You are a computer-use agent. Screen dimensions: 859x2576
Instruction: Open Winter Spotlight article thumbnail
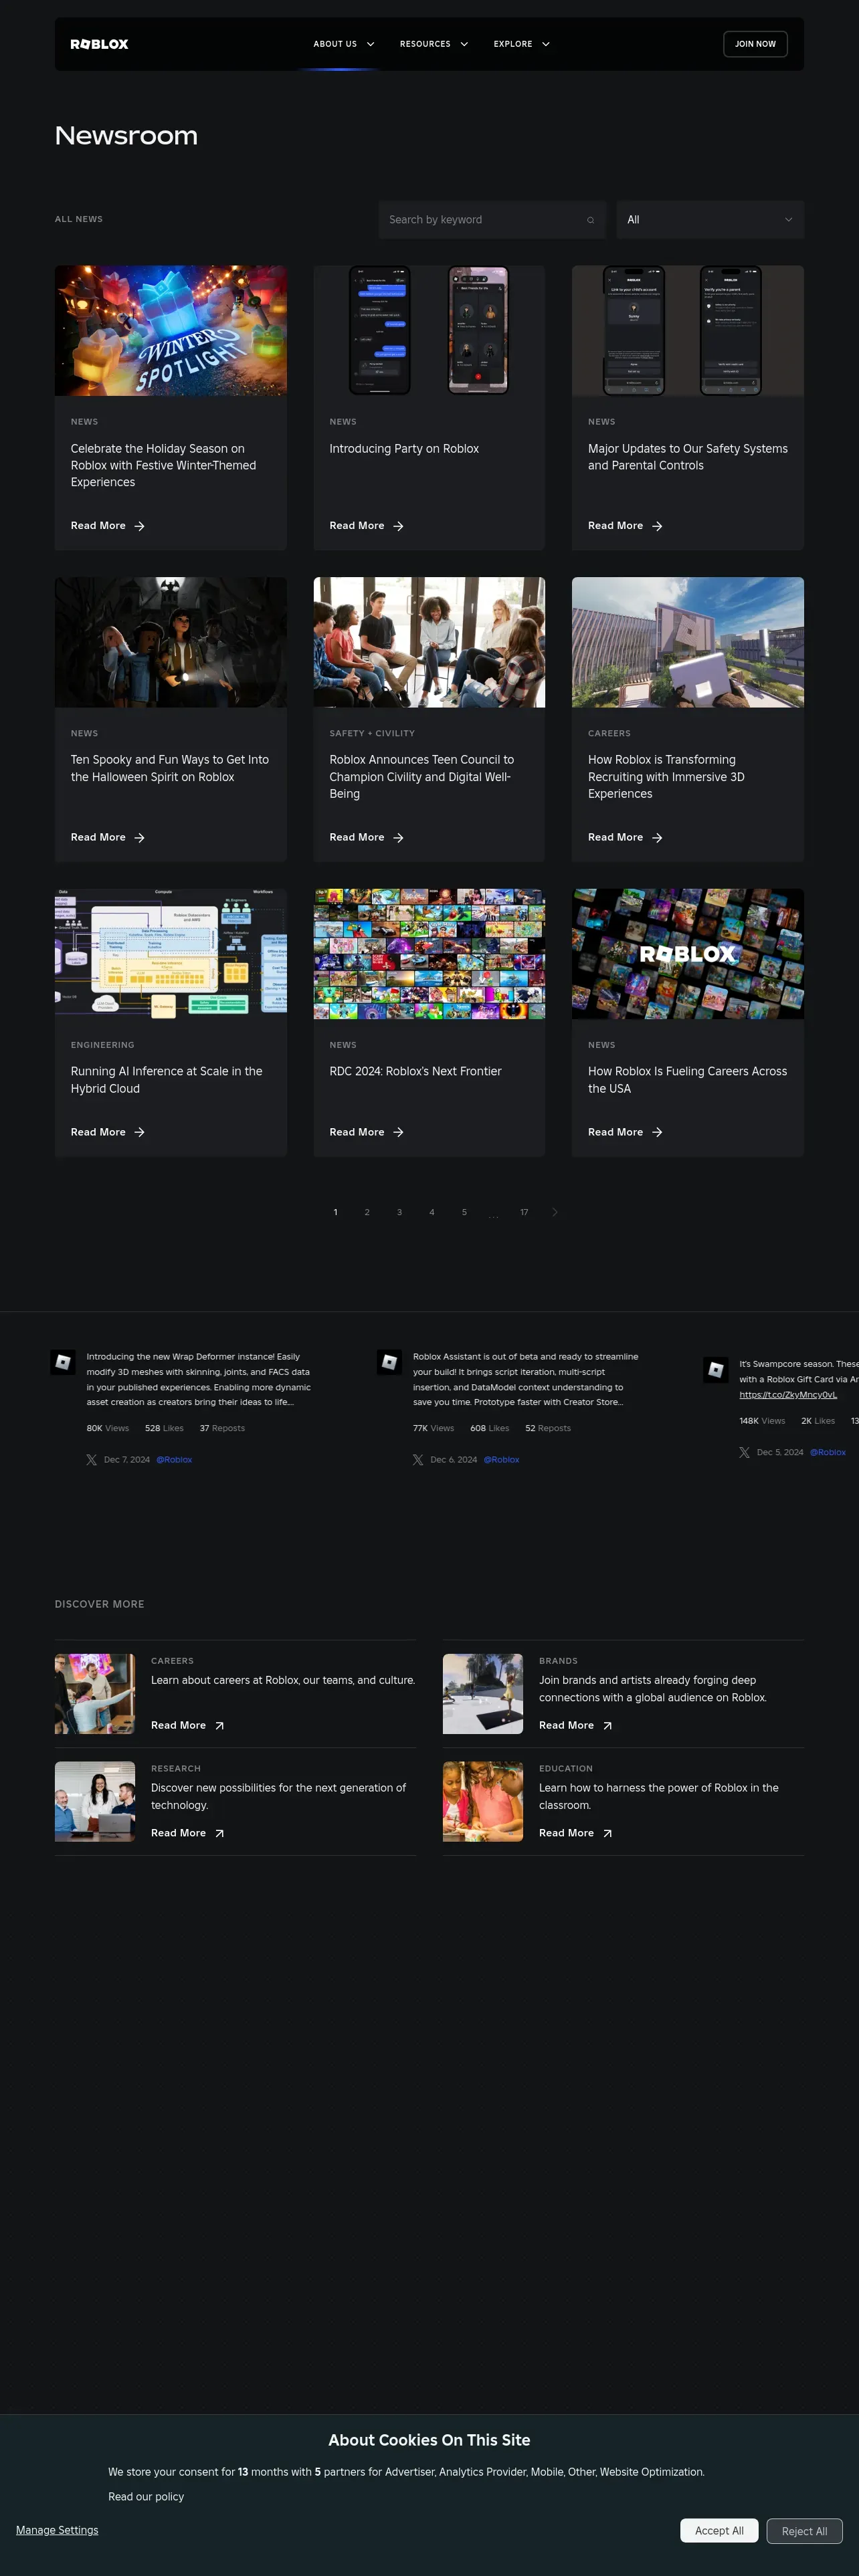pyautogui.click(x=171, y=331)
